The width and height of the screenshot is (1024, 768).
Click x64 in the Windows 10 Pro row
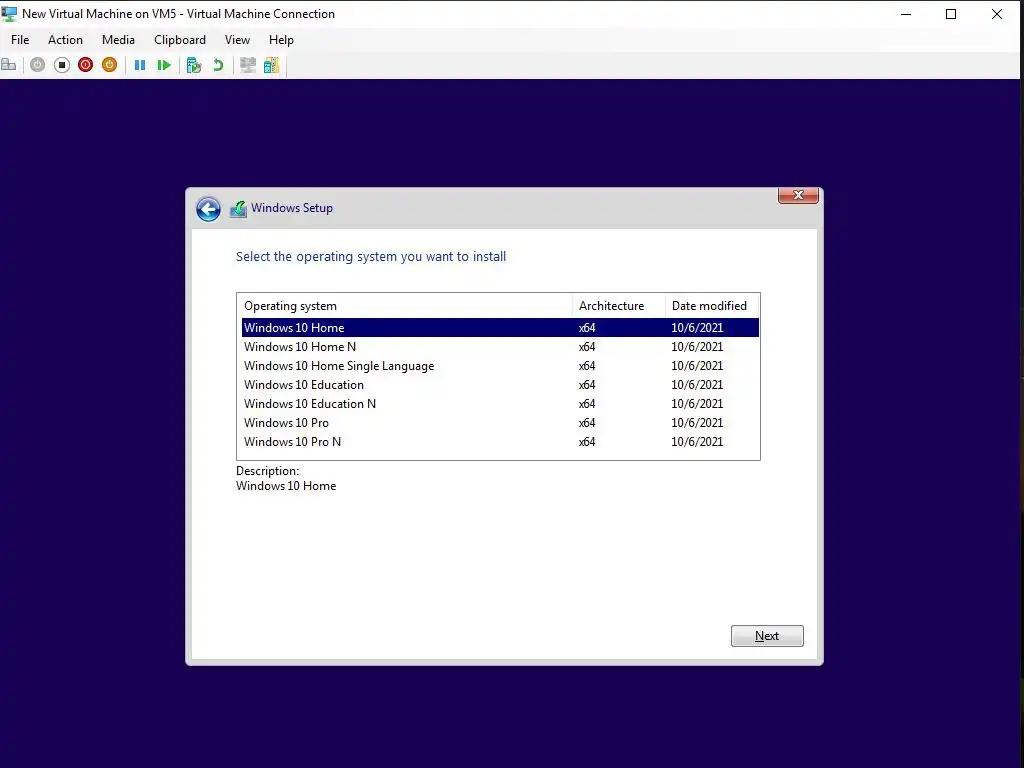pyautogui.click(x=587, y=423)
